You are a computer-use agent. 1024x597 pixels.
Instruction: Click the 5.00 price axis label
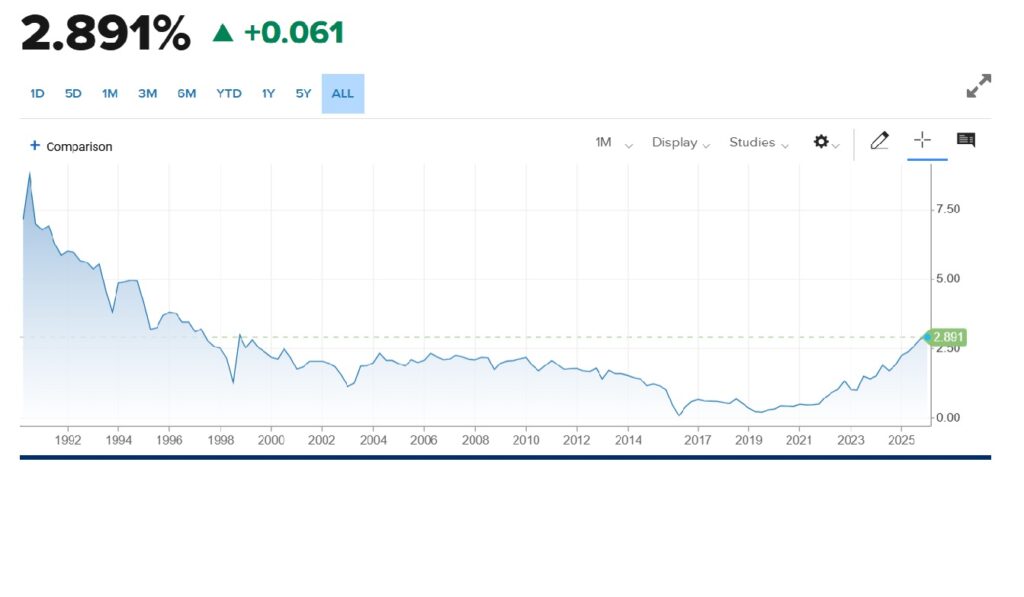[x=948, y=279]
